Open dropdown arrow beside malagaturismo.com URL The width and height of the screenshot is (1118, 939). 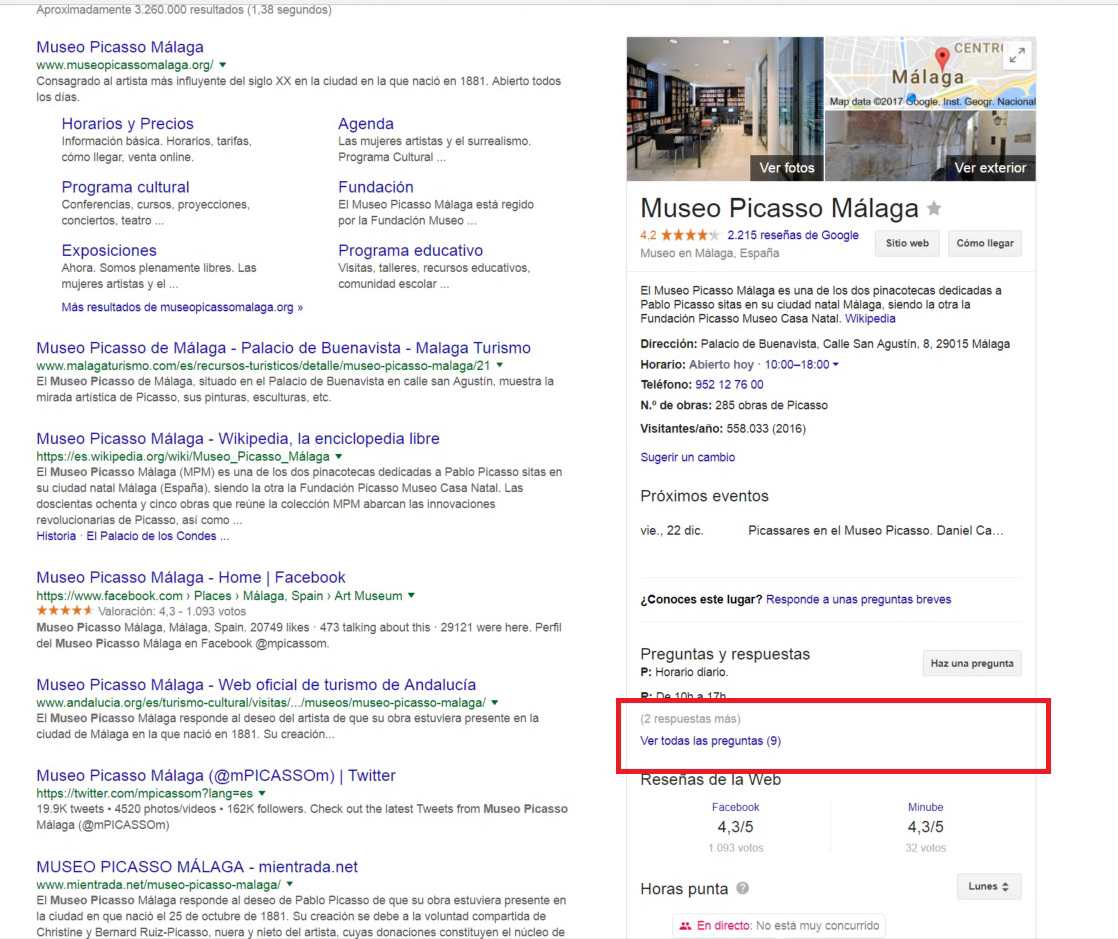coord(500,365)
